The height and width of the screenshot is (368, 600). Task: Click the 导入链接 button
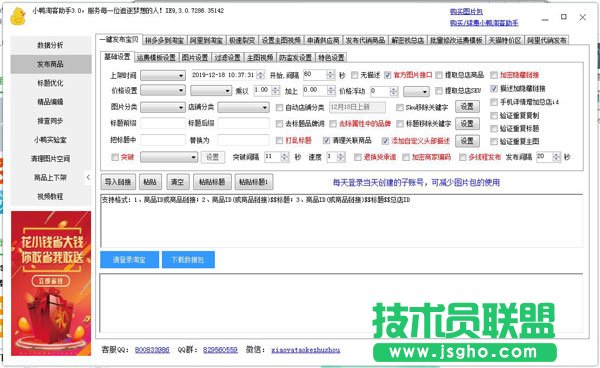(118, 182)
